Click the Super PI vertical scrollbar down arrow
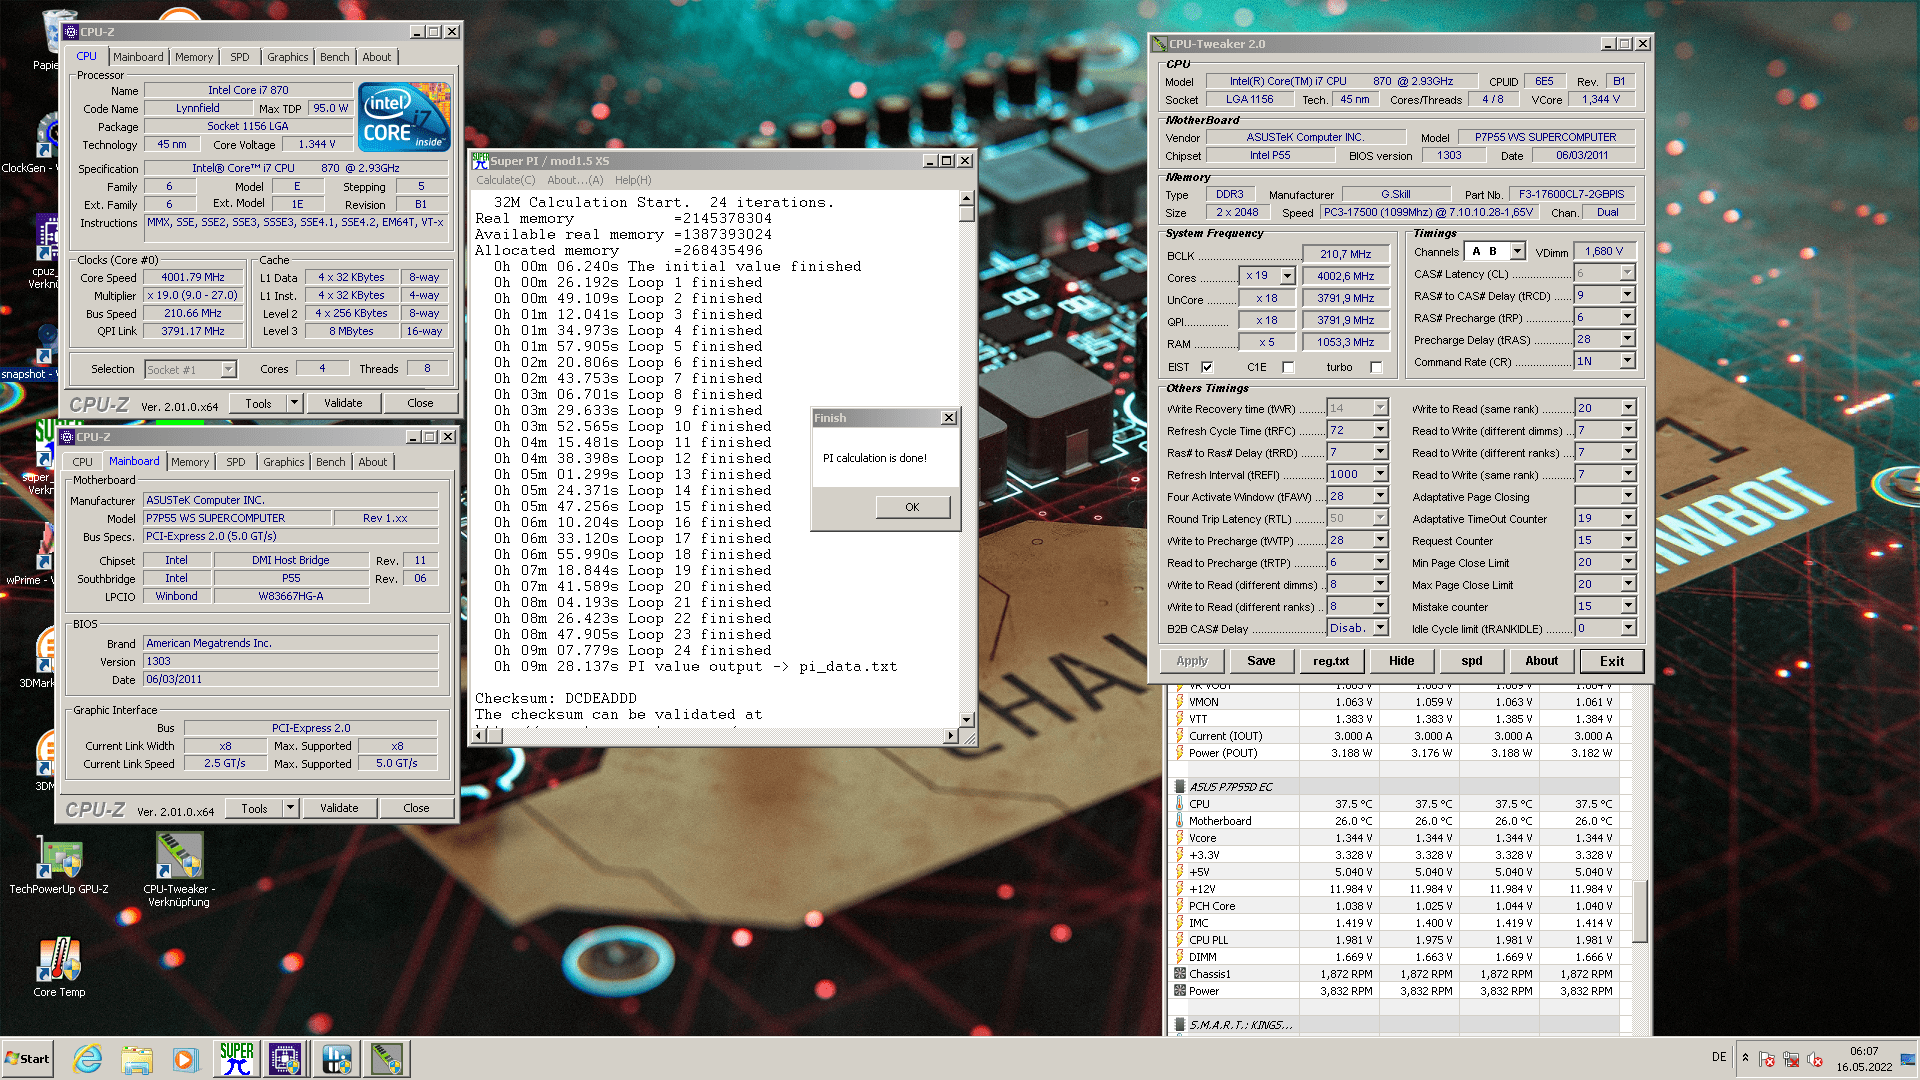1920x1080 pixels. 966,719
